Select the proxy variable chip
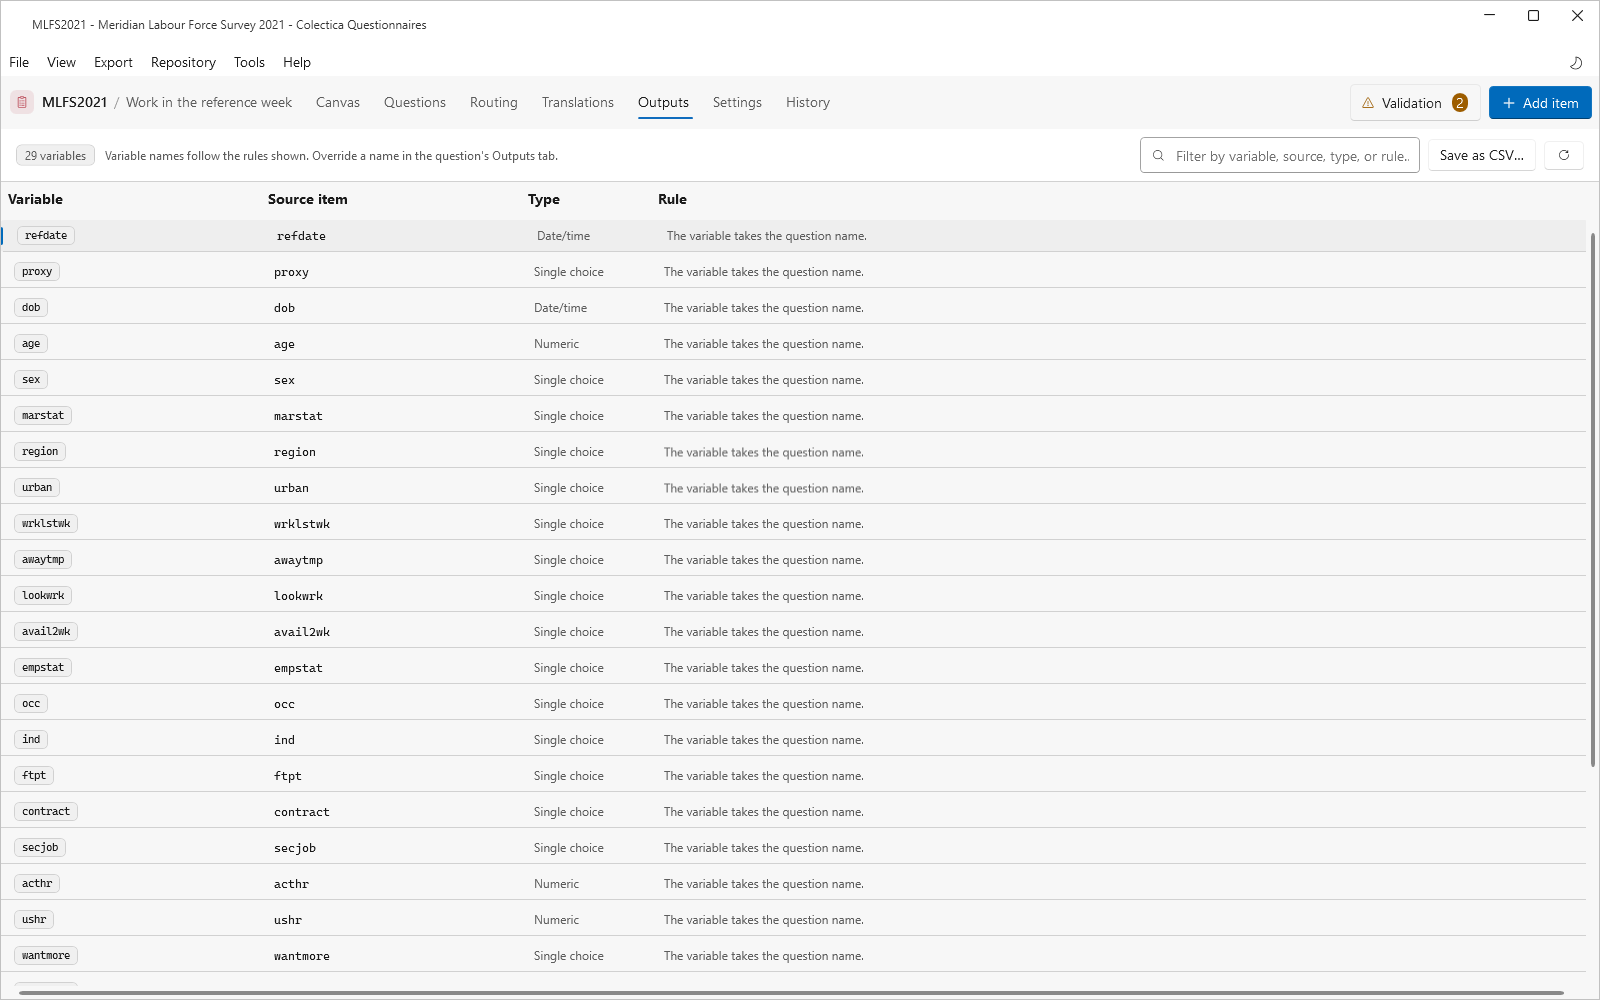 pyautogui.click(x=37, y=272)
